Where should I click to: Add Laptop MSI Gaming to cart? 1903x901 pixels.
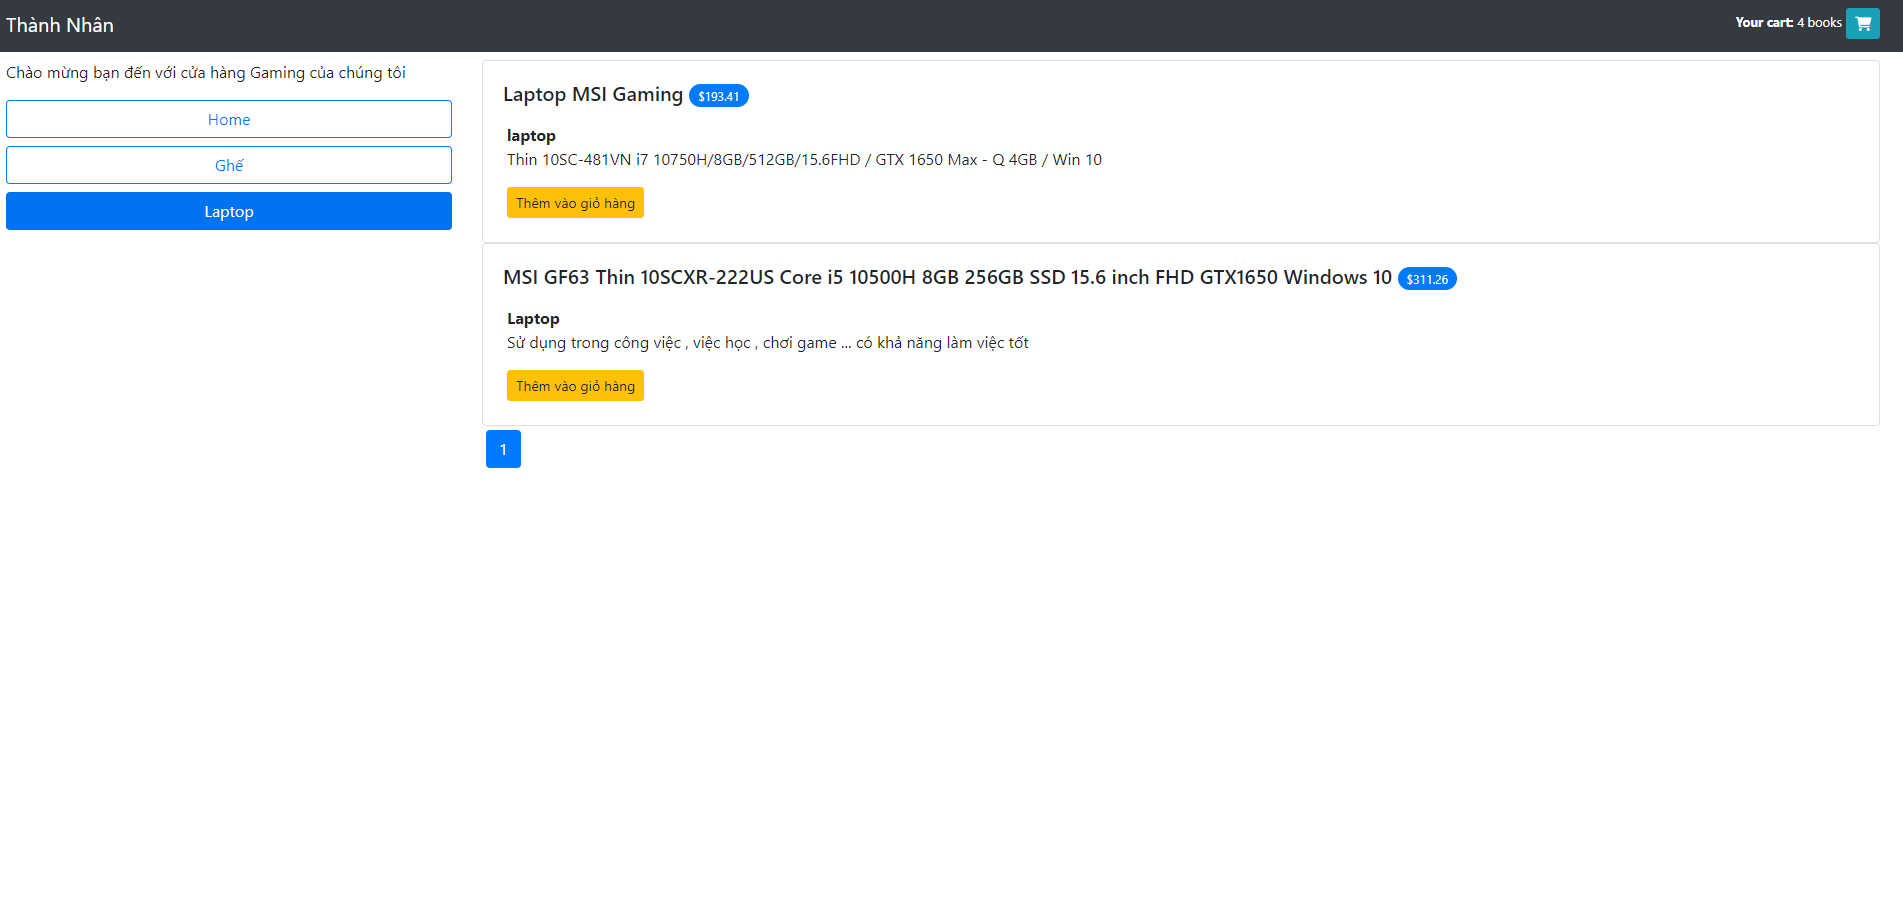tap(575, 202)
